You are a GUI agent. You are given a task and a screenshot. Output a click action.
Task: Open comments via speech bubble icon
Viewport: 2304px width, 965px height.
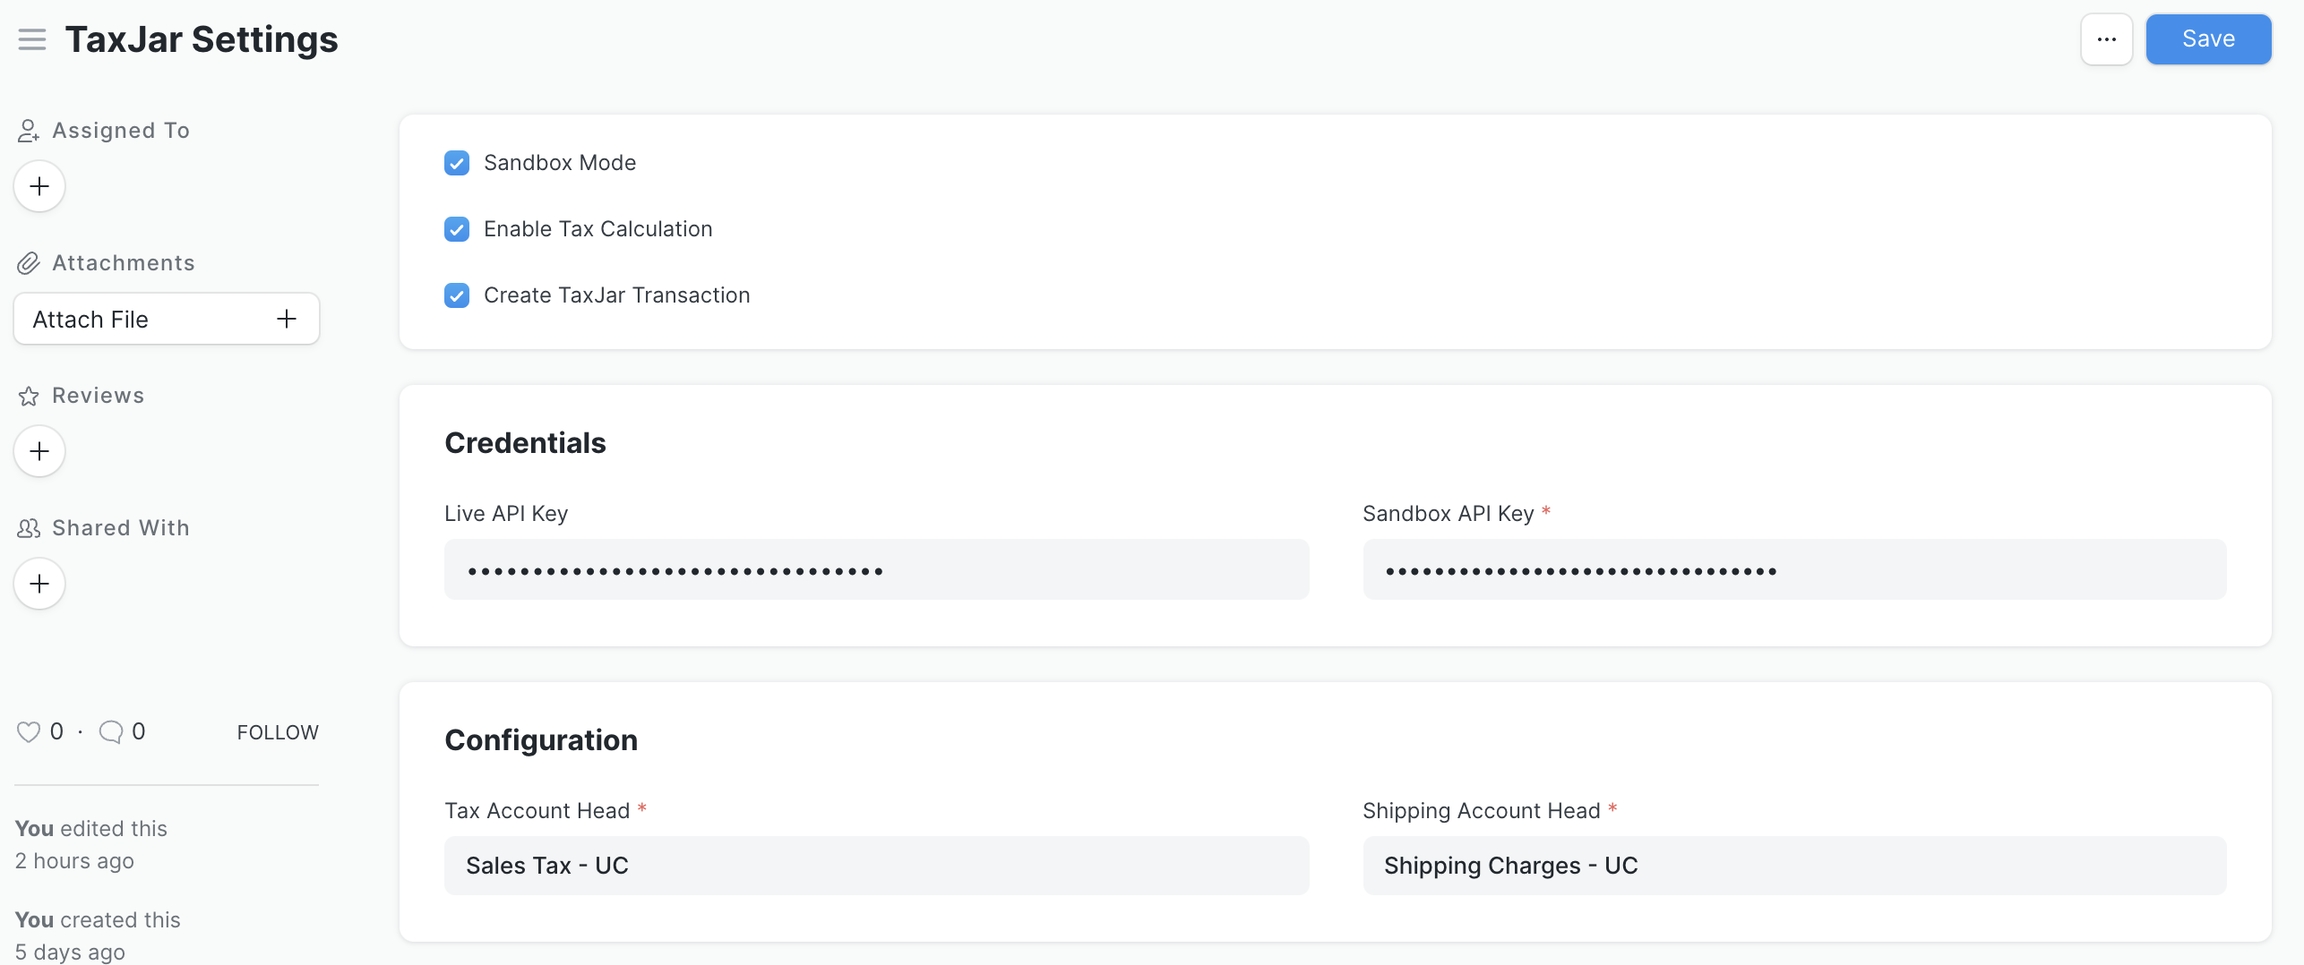point(111,732)
